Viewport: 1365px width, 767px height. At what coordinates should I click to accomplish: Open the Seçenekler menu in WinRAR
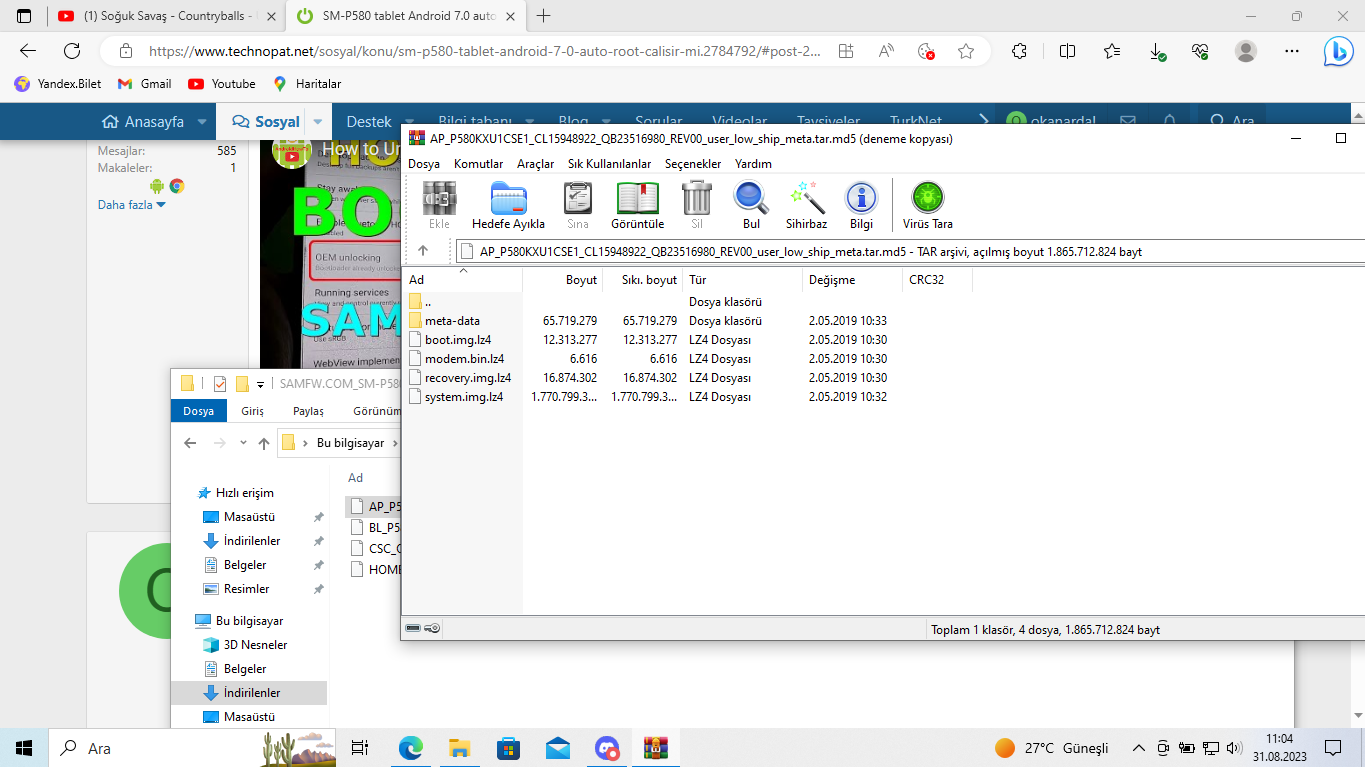coord(693,163)
